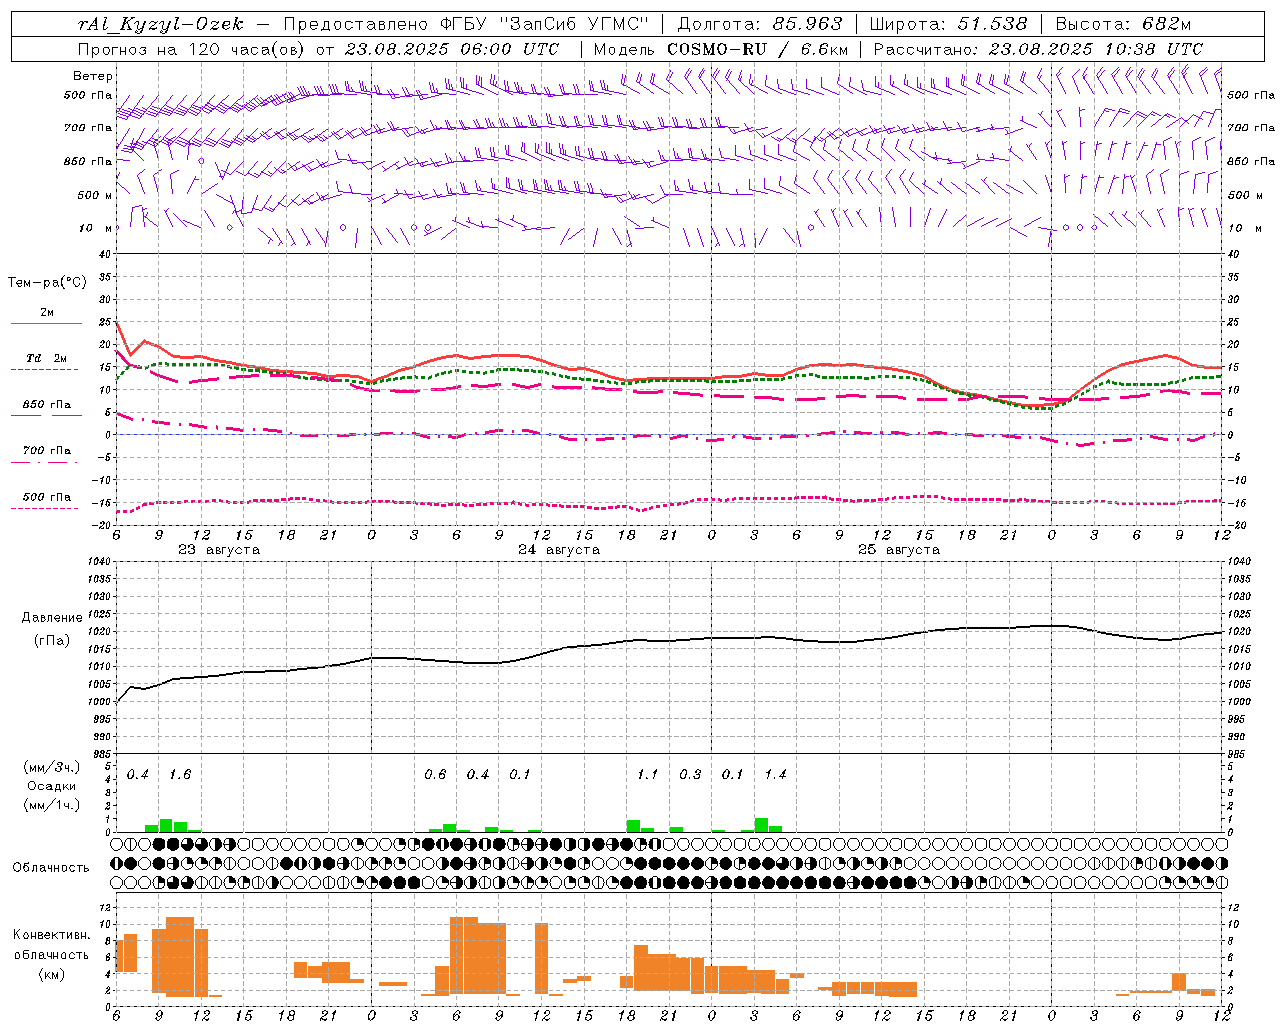Click the station name rAl_Kyzyl-Ozek in the header
The width and height of the screenshot is (1280, 1024).
tap(159, 24)
